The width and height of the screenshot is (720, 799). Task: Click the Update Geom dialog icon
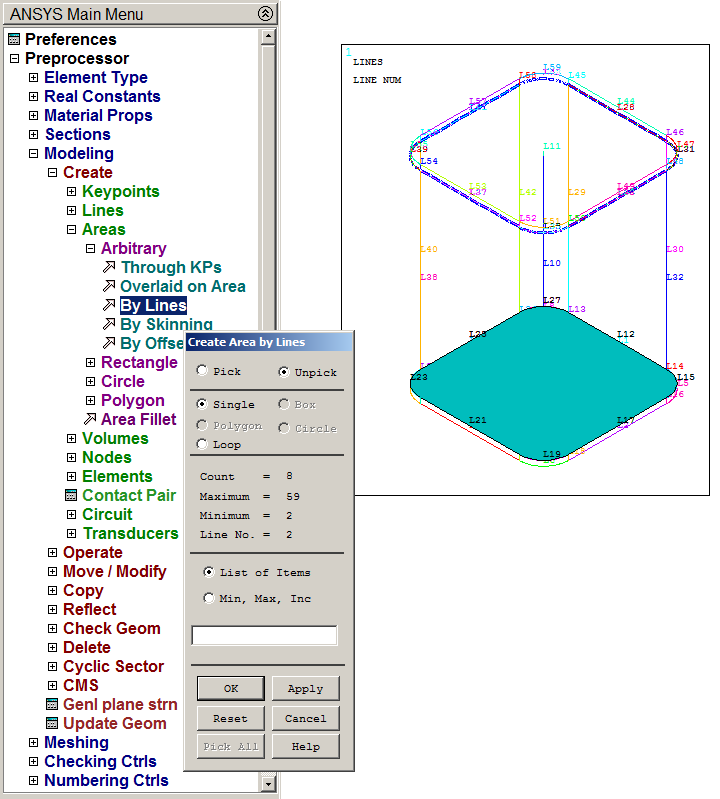pyautogui.click(x=52, y=723)
